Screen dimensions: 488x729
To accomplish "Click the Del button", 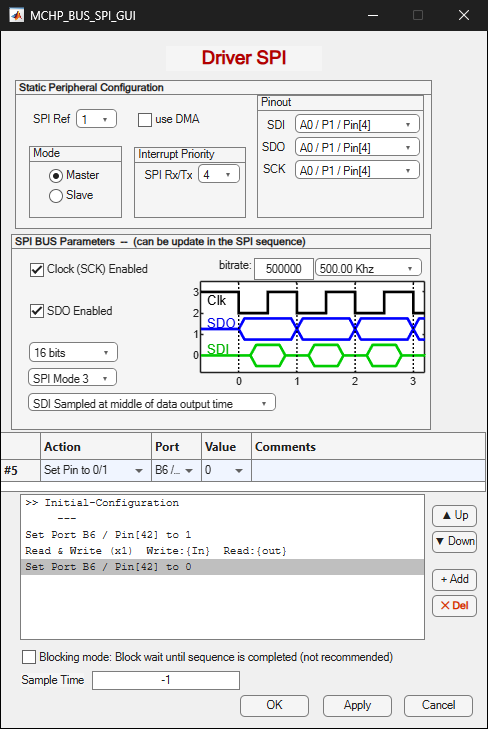I will pyautogui.click(x=454, y=606).
